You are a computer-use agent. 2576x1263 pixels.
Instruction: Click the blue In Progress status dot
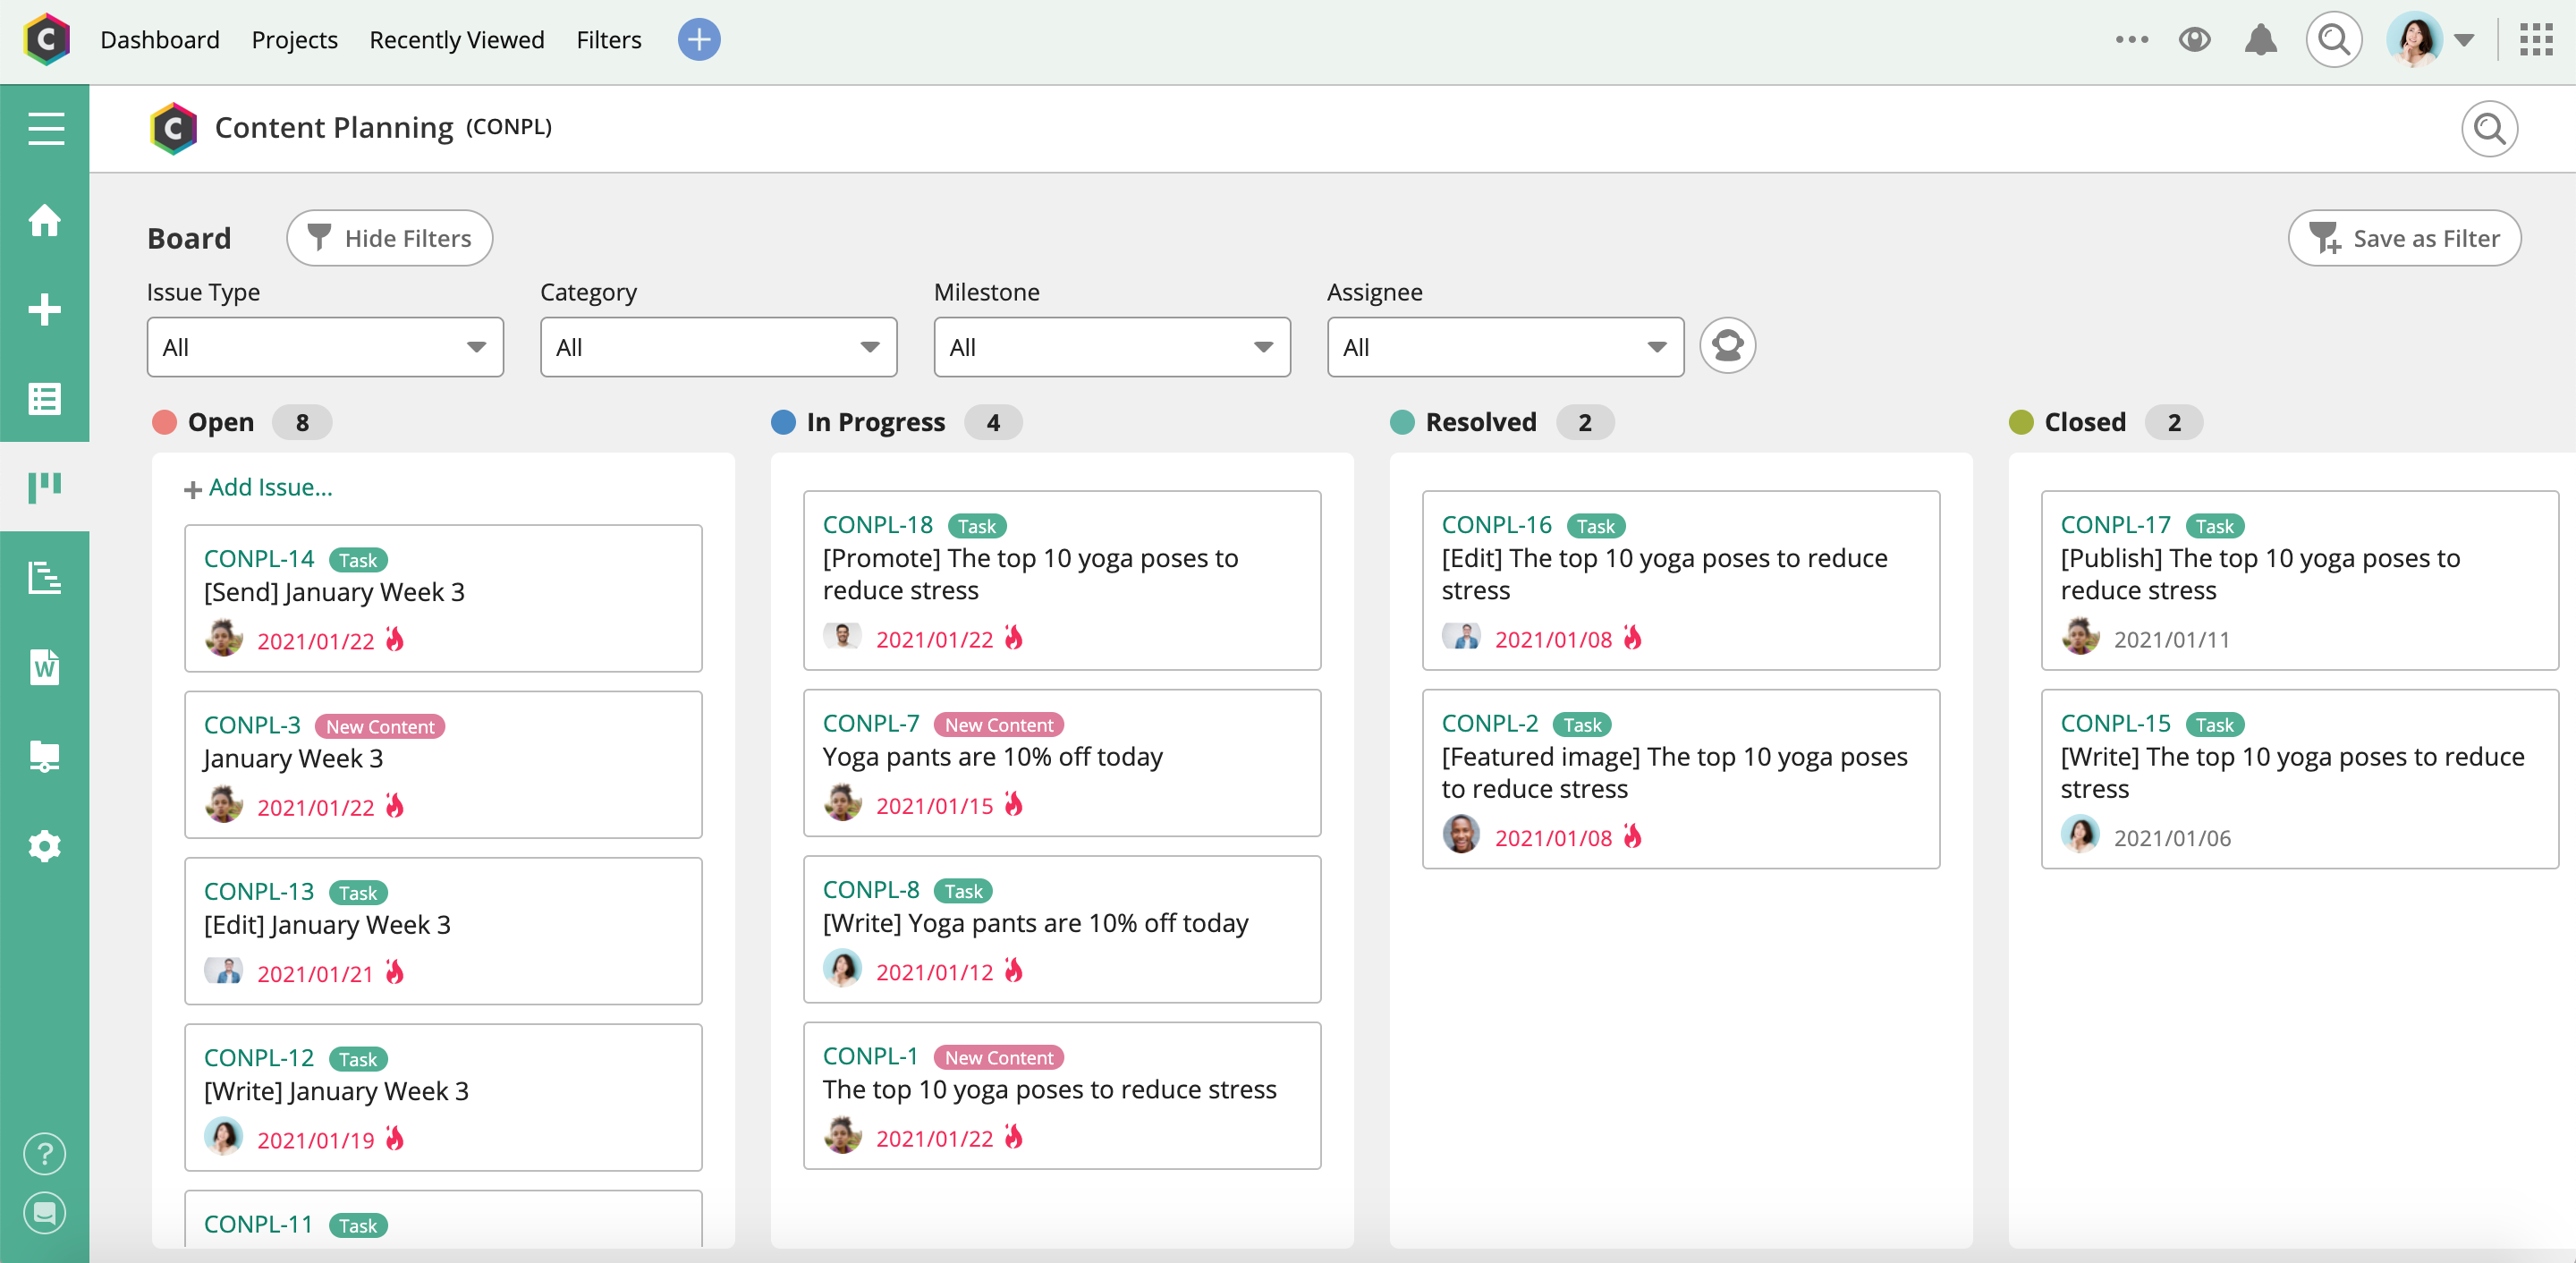(x=783, y=422)
